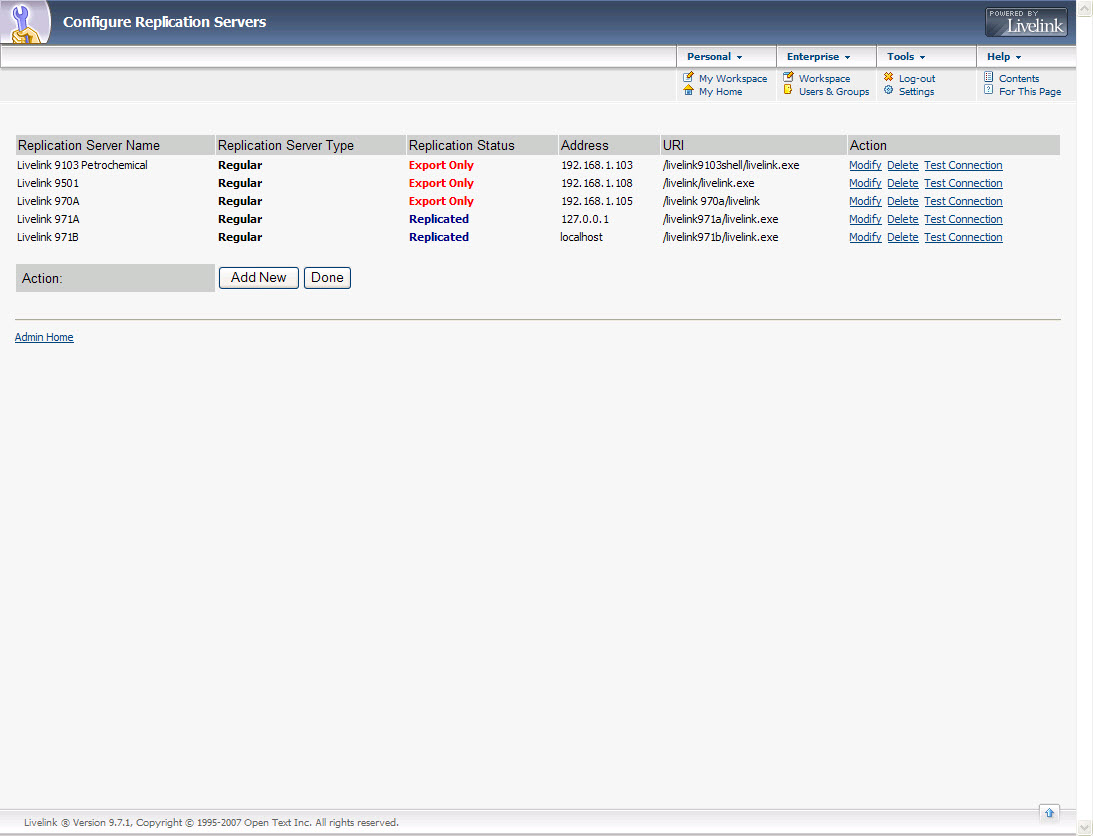
Task: Click the My Home house icon
Action: pos(688,90)
